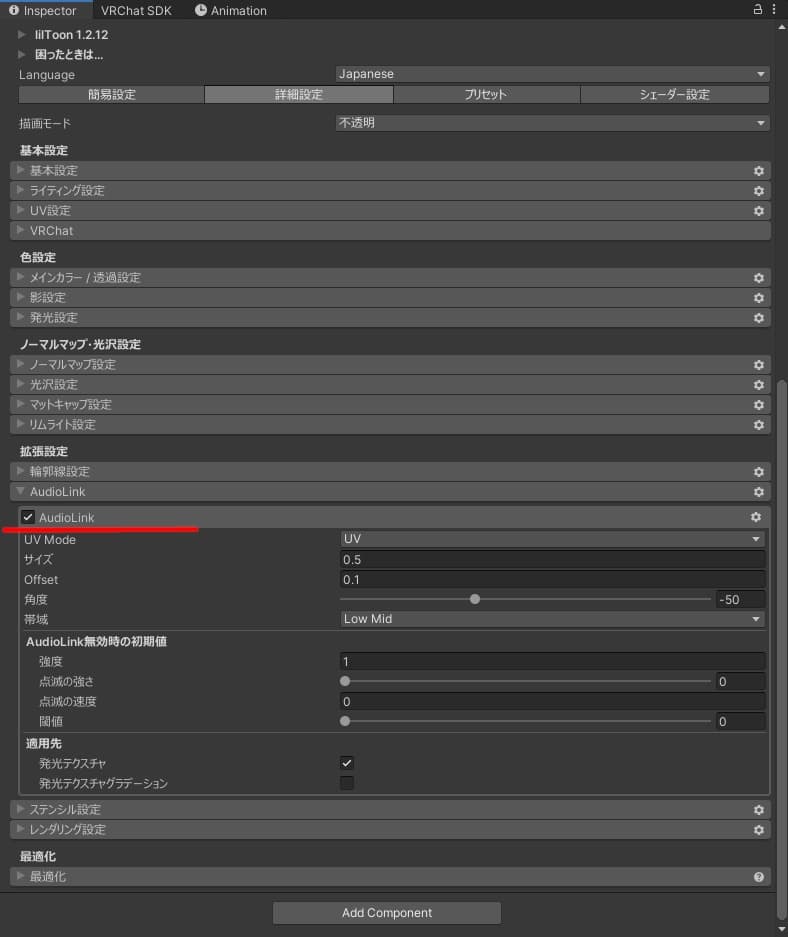The width and height of the screenshot is (788, 937).
Task: Click the 角度 numeric field showing -50
Action: [x=741, y=599]
